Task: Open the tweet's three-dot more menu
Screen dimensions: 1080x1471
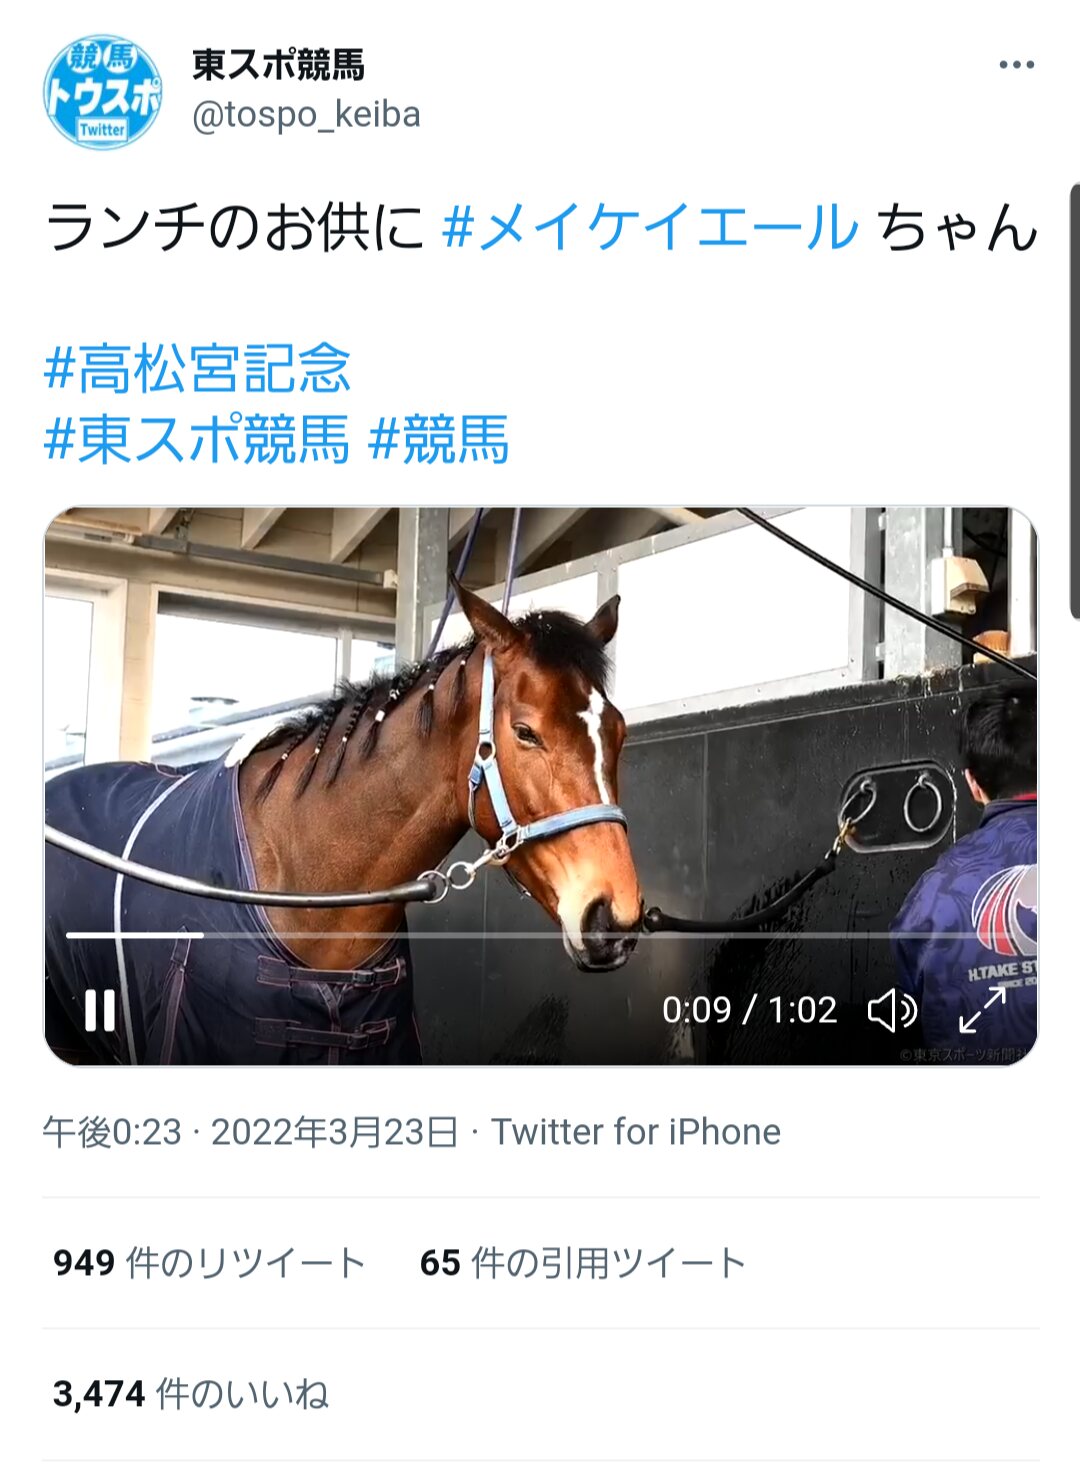Action: [1016, 65]
